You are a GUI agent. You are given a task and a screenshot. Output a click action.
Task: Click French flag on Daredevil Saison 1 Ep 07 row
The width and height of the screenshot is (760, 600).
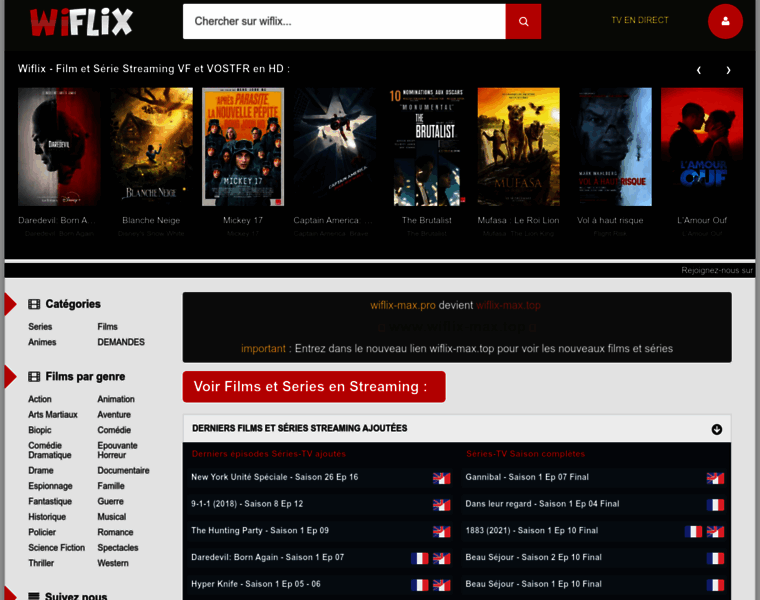[x=419, y=558]
